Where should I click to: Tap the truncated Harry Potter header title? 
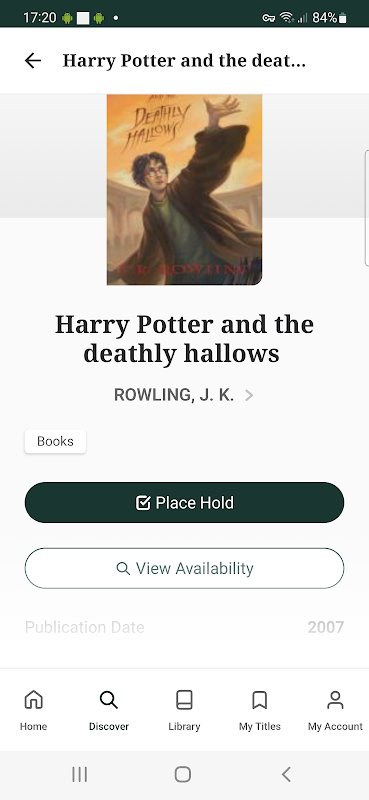(184, 61)
